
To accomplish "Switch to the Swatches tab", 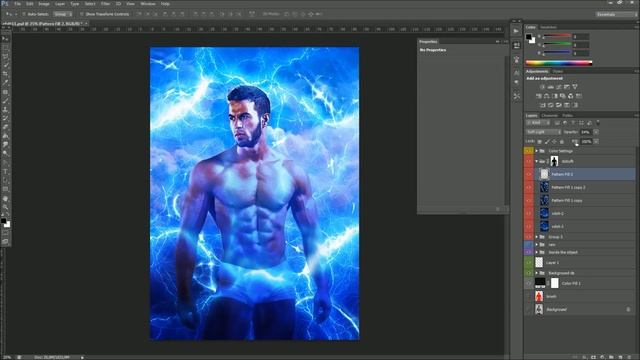I will click(548, 27).
